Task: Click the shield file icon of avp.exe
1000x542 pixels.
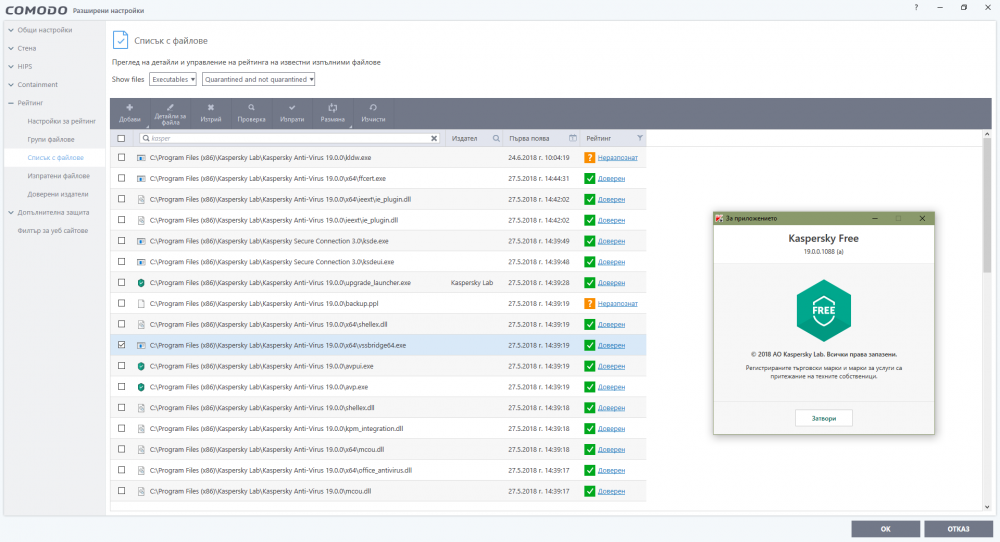Action: pos(141,387)
